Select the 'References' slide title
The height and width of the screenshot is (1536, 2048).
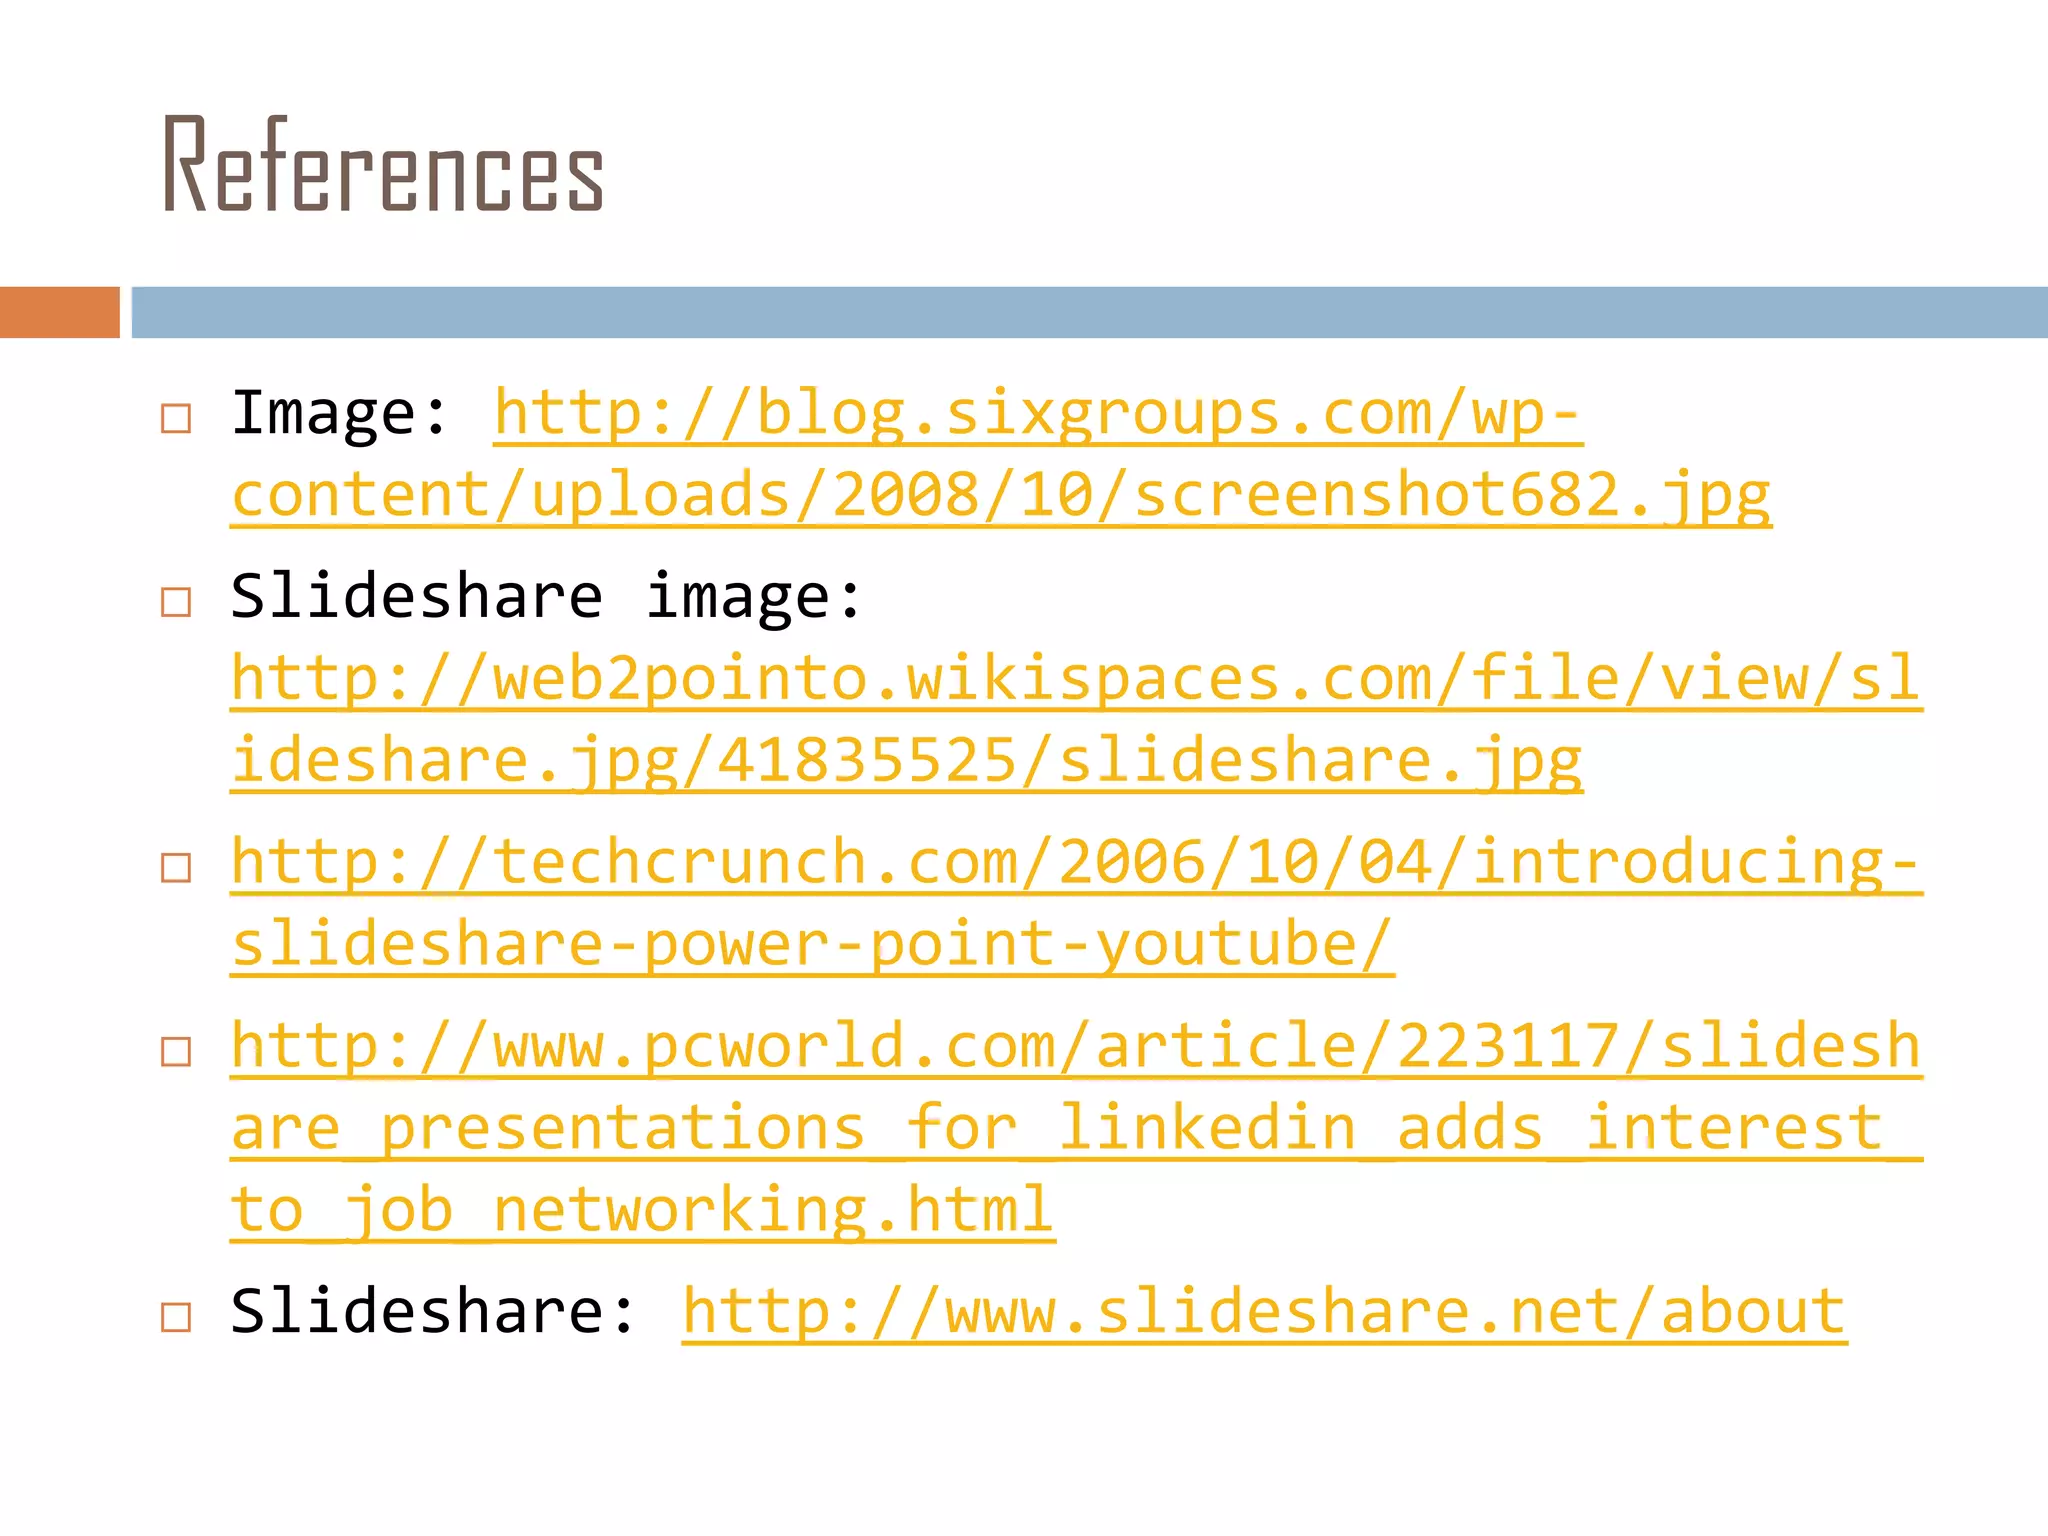(x=383, y=165)
